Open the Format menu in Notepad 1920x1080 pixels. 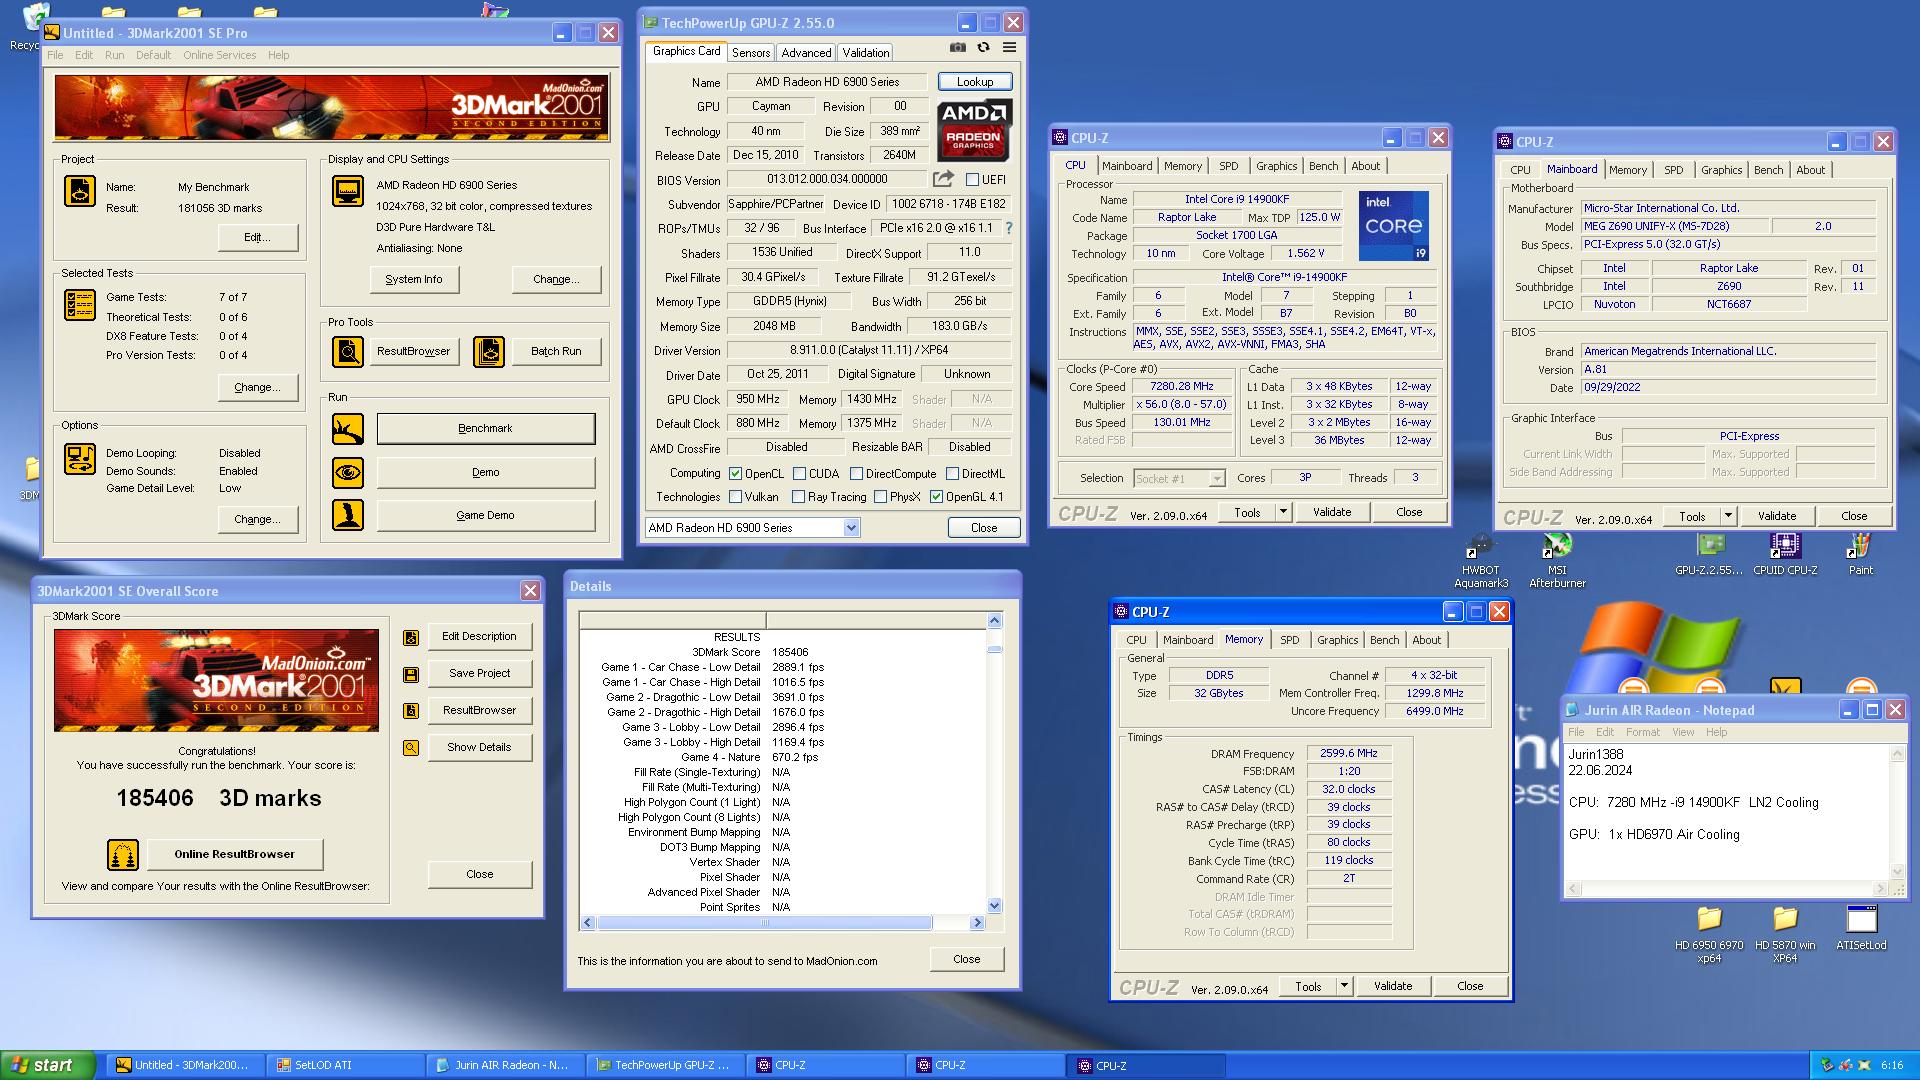(x=1642, y=732)
